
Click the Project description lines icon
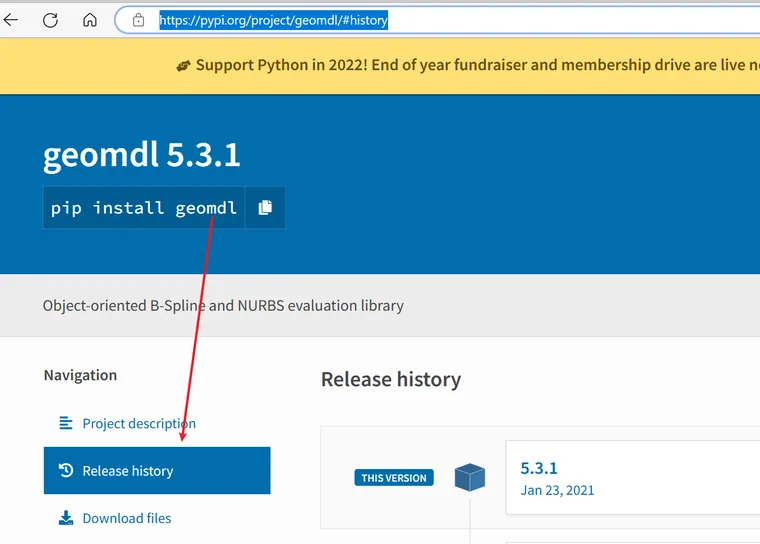pos(66,423)
